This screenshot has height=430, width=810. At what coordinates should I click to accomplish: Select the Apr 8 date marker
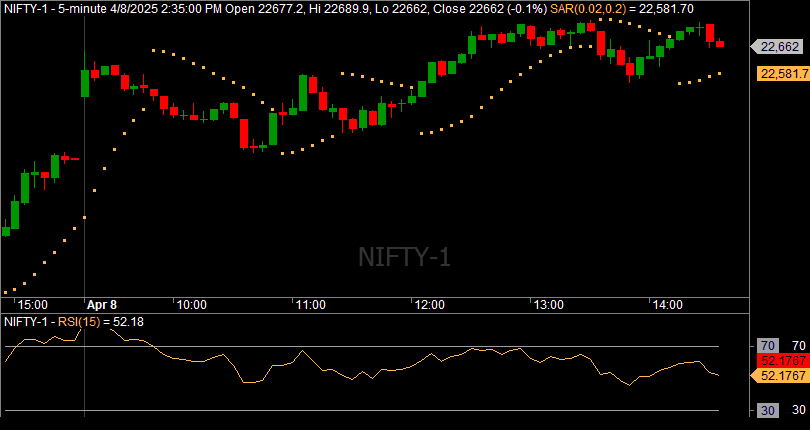102,304
